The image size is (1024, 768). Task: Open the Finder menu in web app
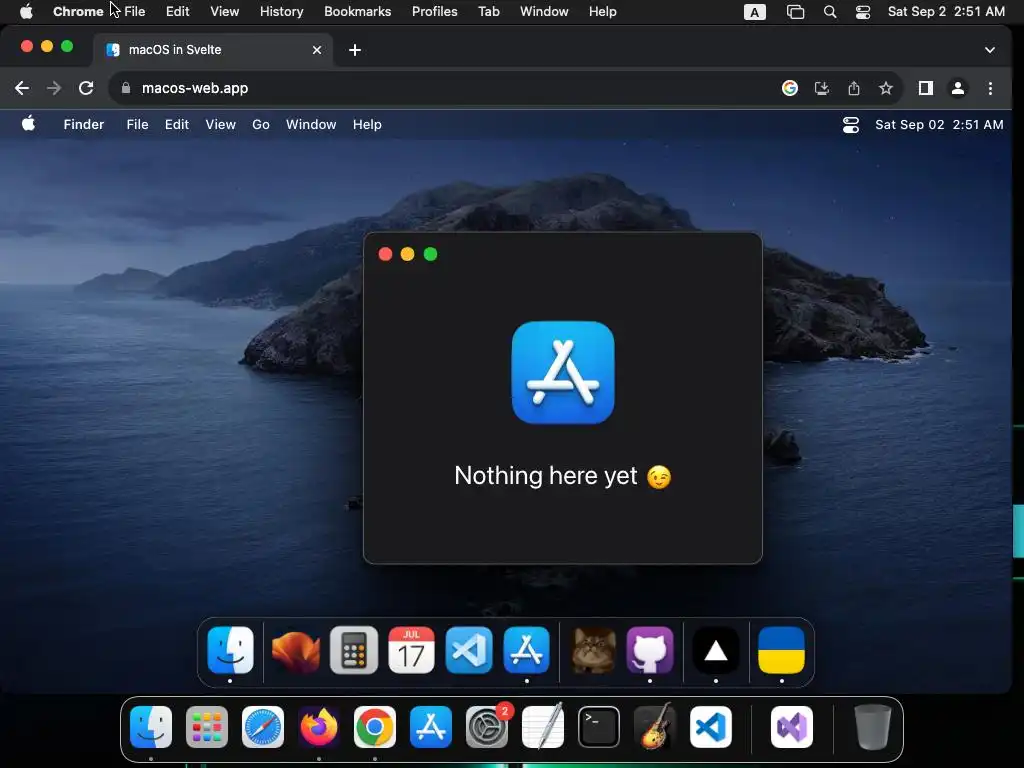coord(84,125)
